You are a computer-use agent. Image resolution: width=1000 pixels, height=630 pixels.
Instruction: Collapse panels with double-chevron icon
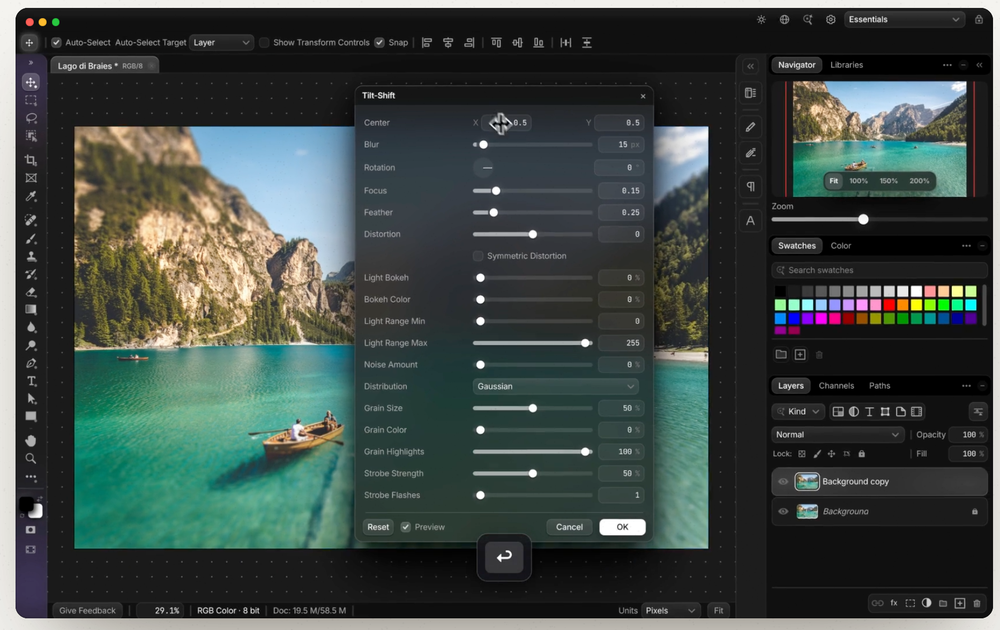point(979,65)
